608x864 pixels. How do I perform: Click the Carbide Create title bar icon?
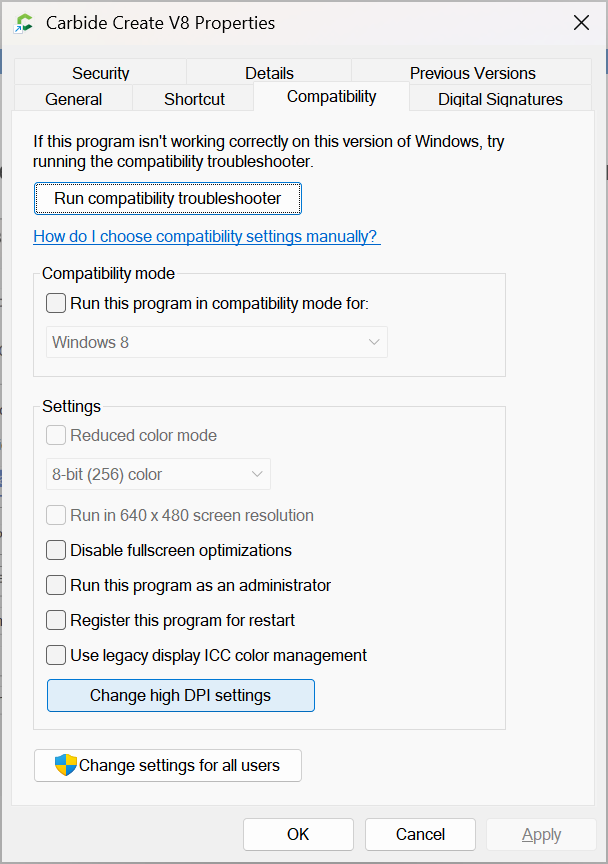tap(24, 23)
